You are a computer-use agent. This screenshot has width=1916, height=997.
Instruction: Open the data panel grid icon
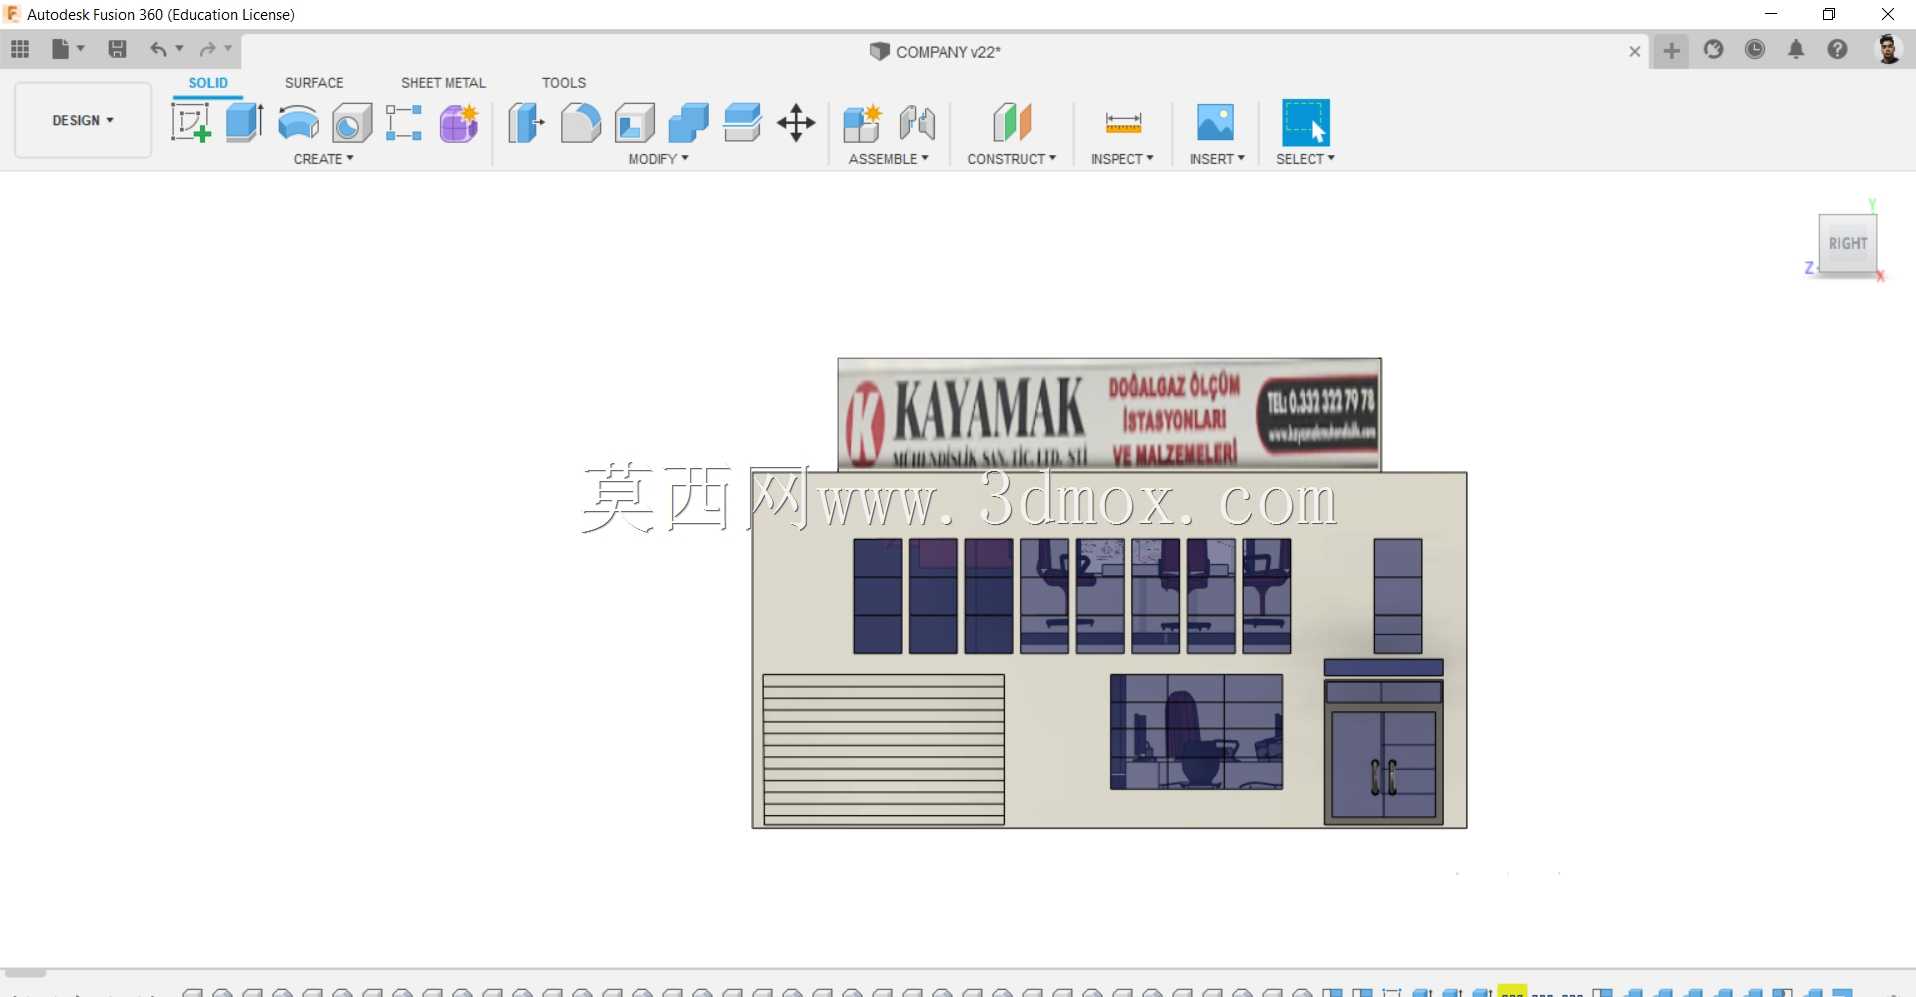tap(20, 49)
